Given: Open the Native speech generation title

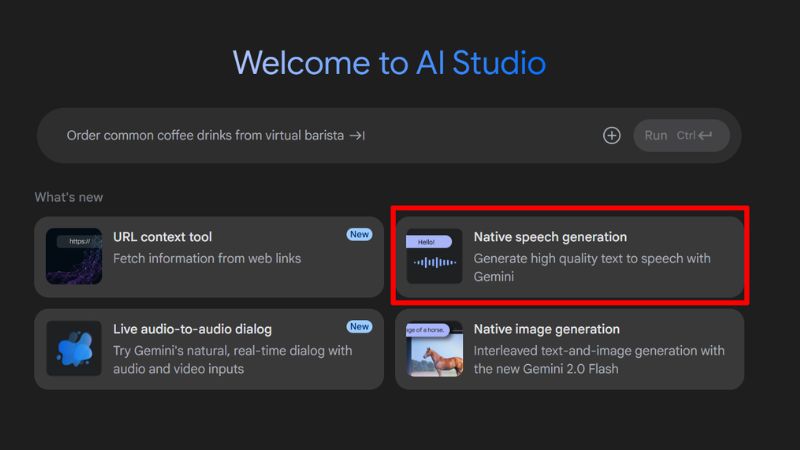Looking at the screenshot, I should click(x=550, y=237).
